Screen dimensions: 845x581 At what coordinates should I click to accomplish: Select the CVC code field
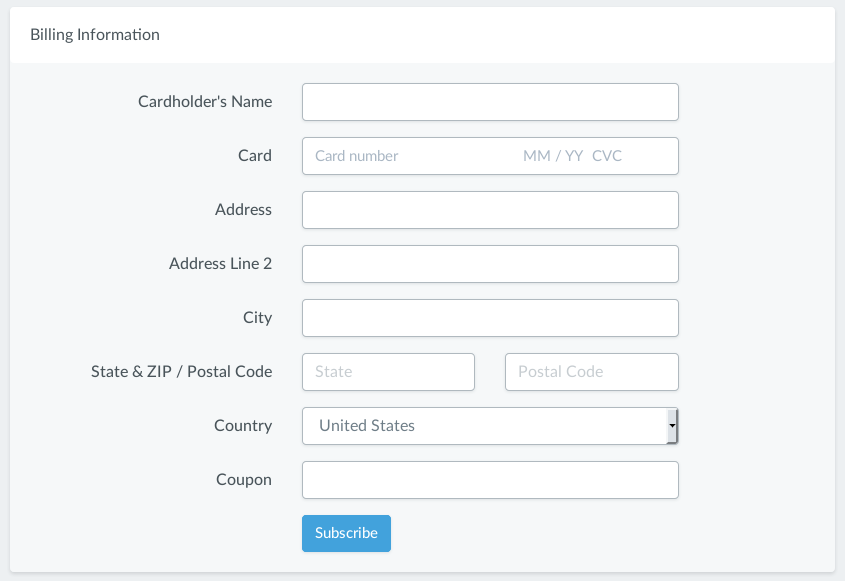(x=607, y=156)
